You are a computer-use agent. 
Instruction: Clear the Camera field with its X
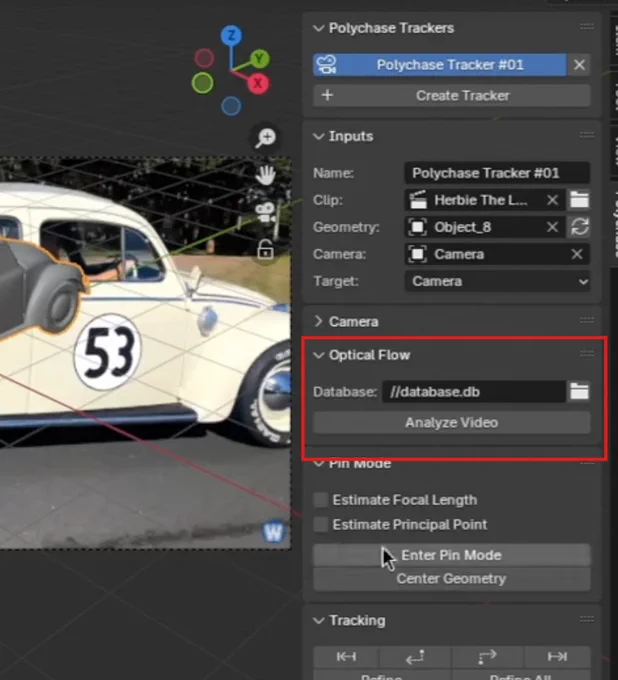click(577, 254)
